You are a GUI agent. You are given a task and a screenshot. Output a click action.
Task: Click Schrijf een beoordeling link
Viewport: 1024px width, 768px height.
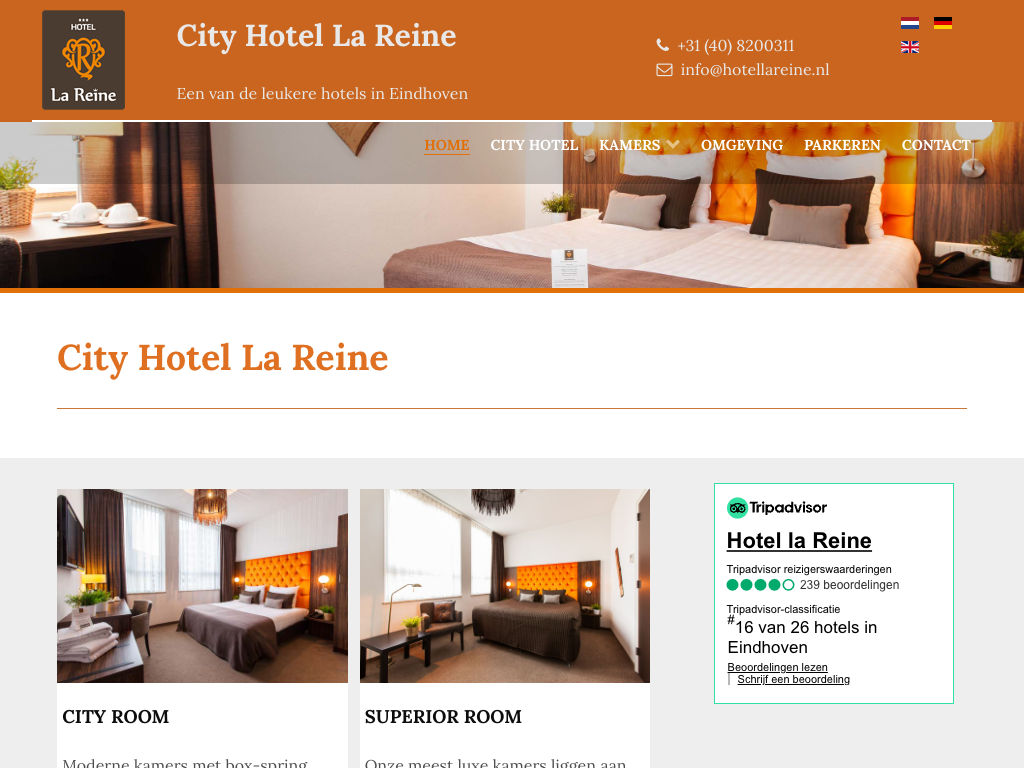(x=793, y=679)
